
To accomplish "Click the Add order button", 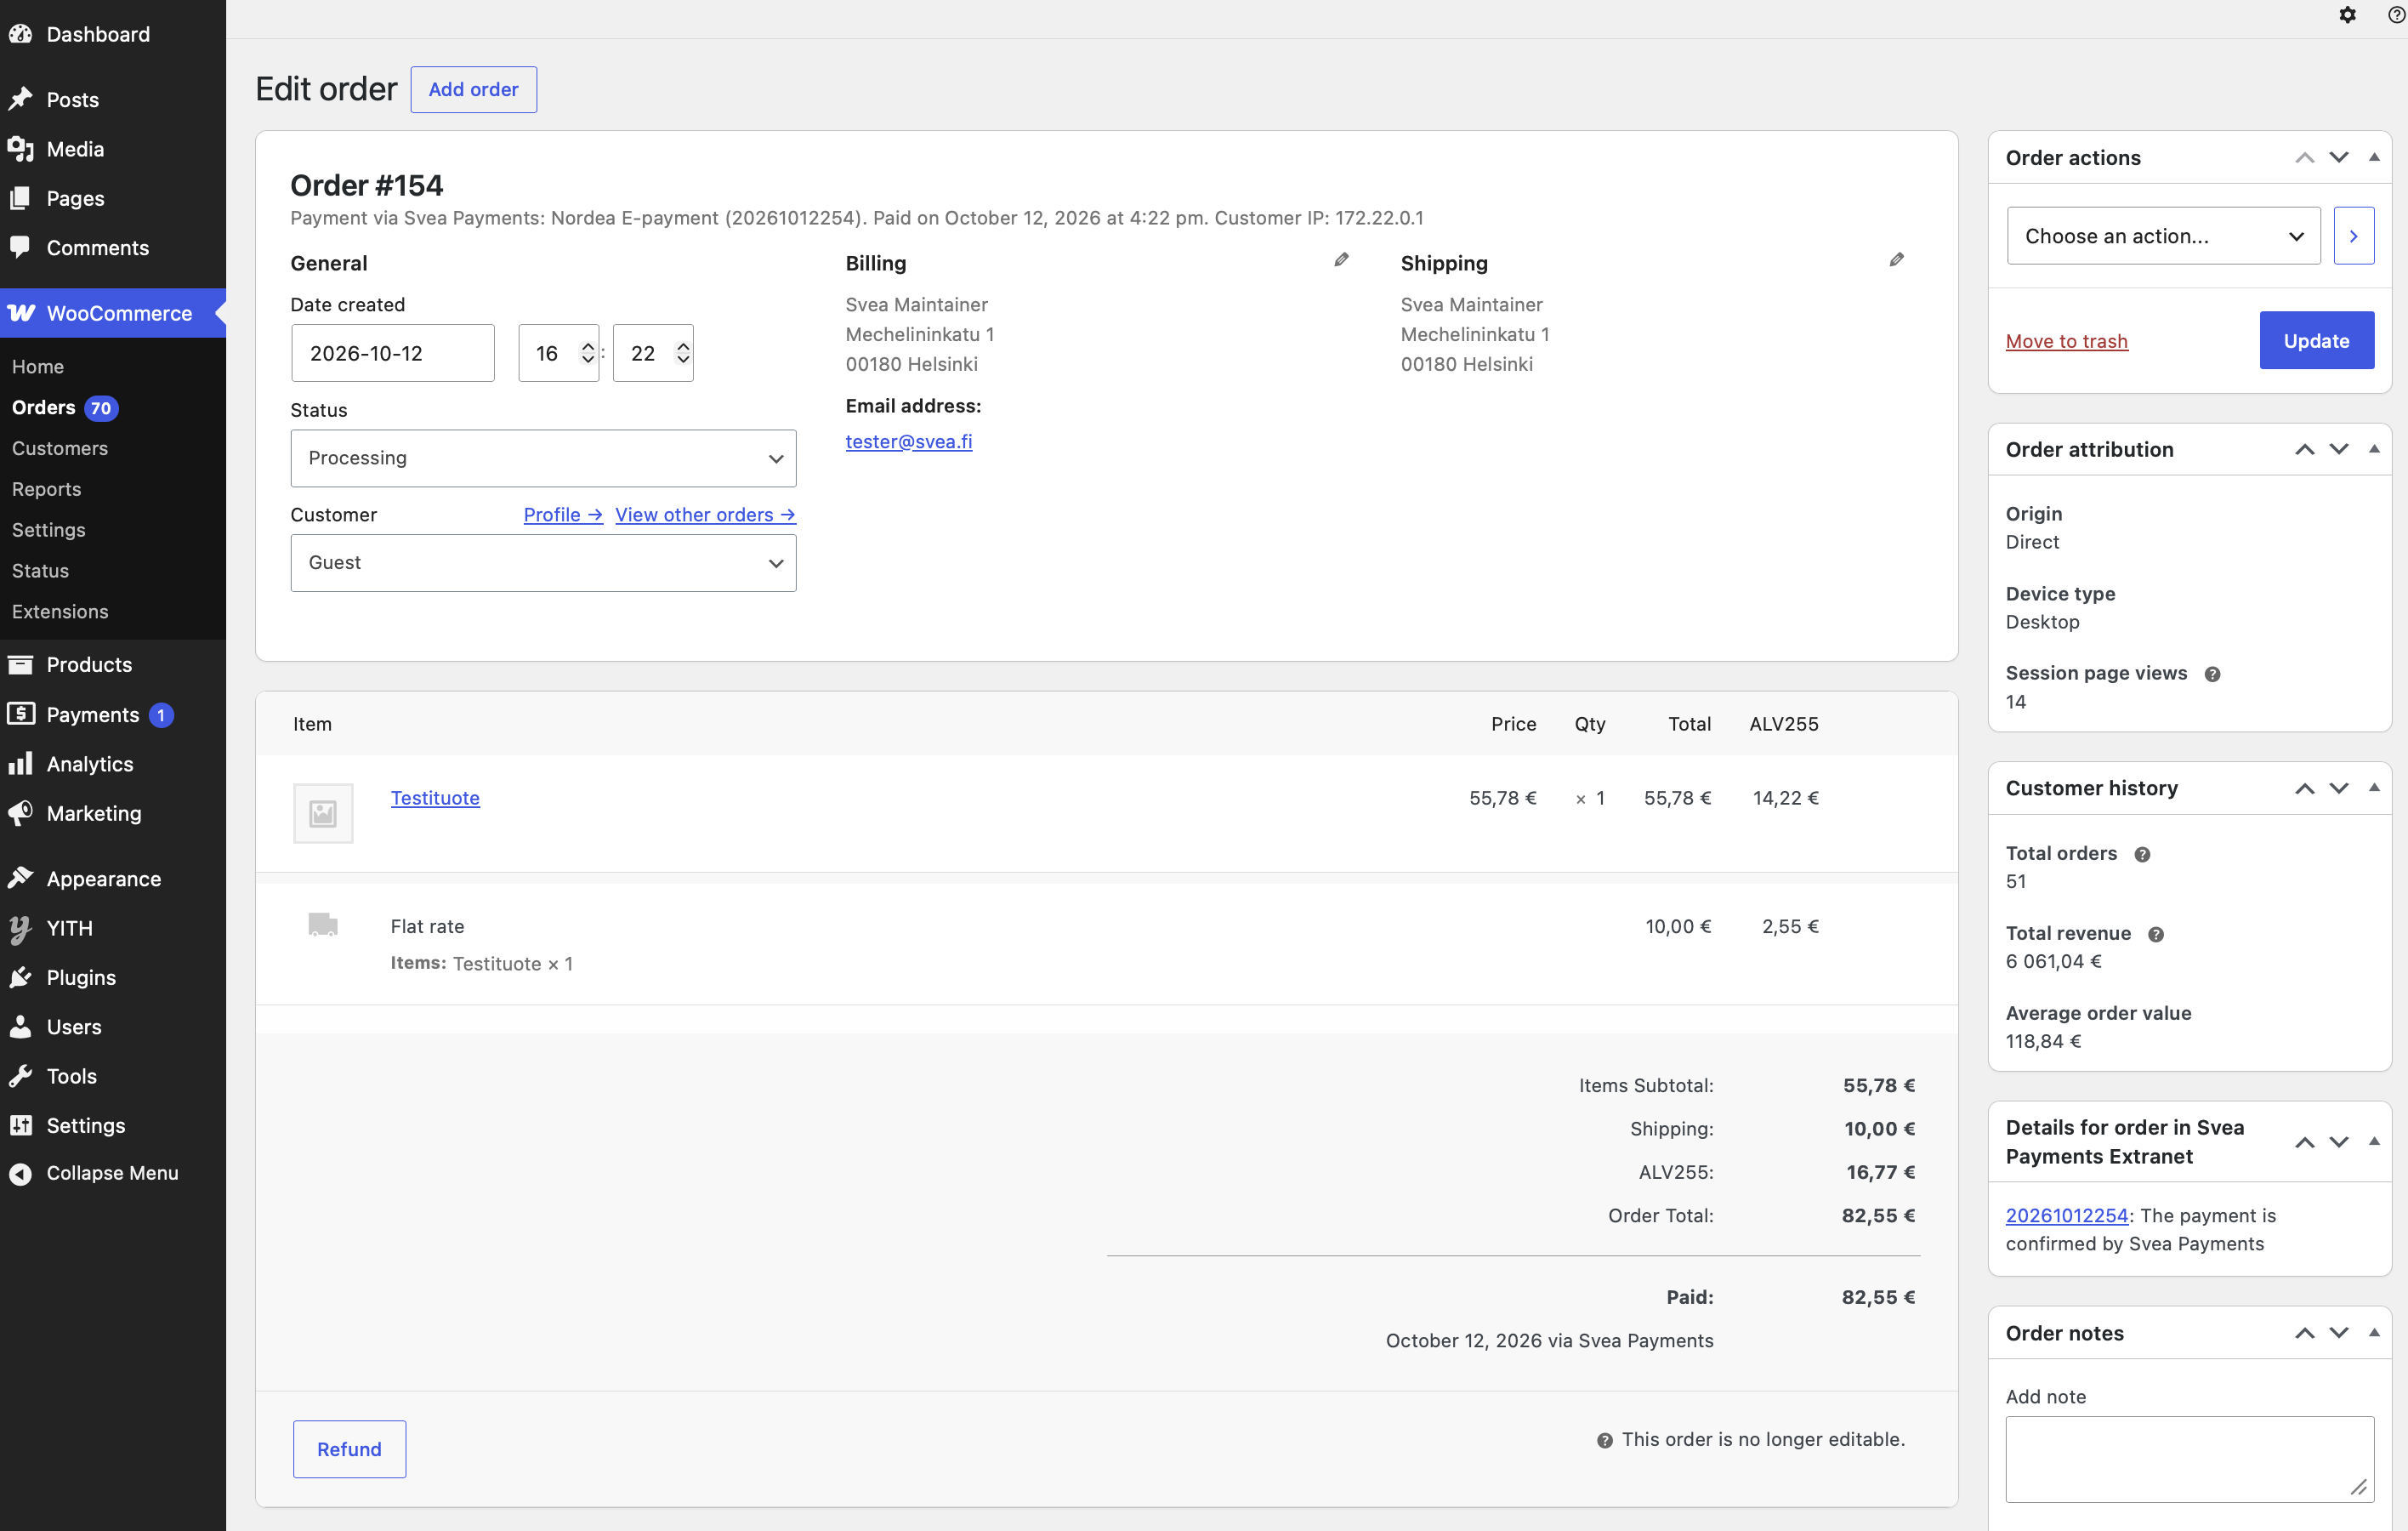I will point(473,89).
